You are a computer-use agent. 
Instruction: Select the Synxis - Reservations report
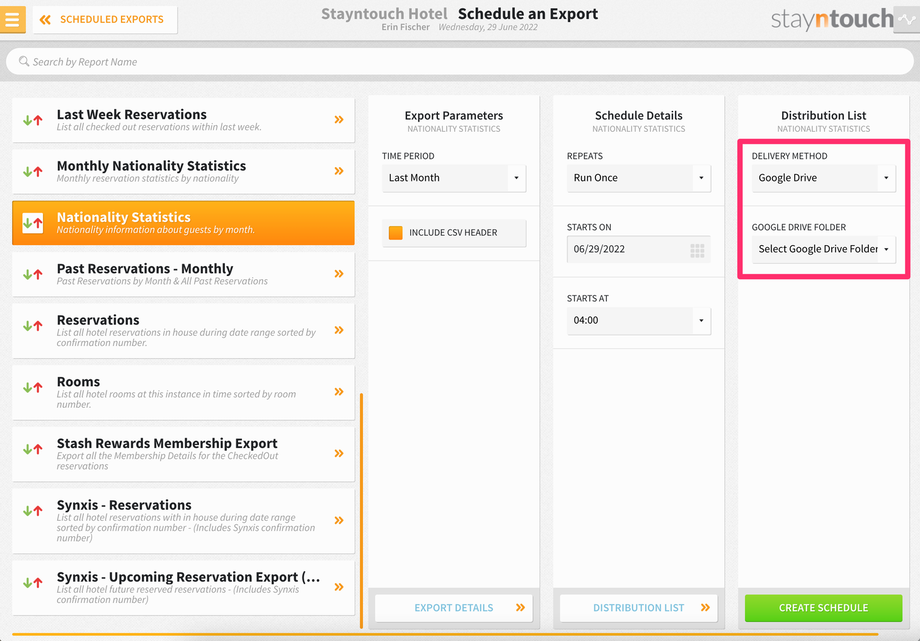pyautogui.click(x=183, y=521)
